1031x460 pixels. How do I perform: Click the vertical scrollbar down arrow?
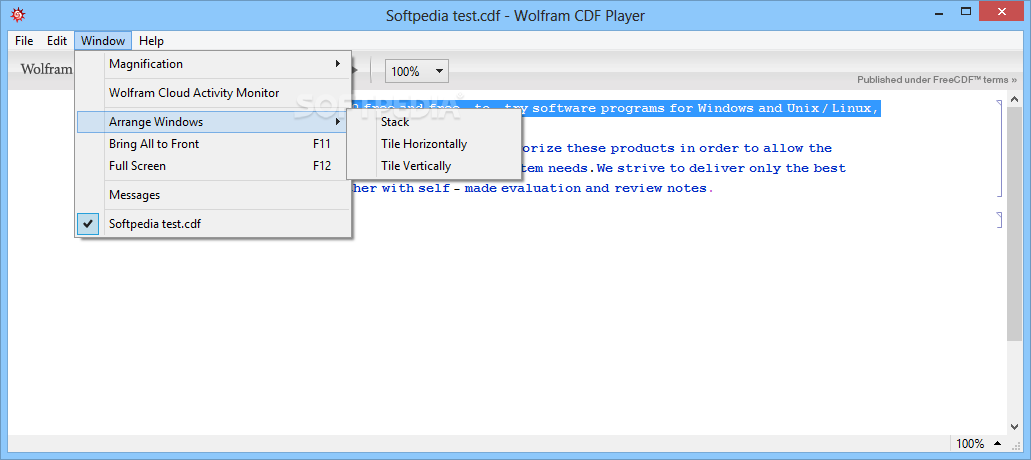[1015, 426]
